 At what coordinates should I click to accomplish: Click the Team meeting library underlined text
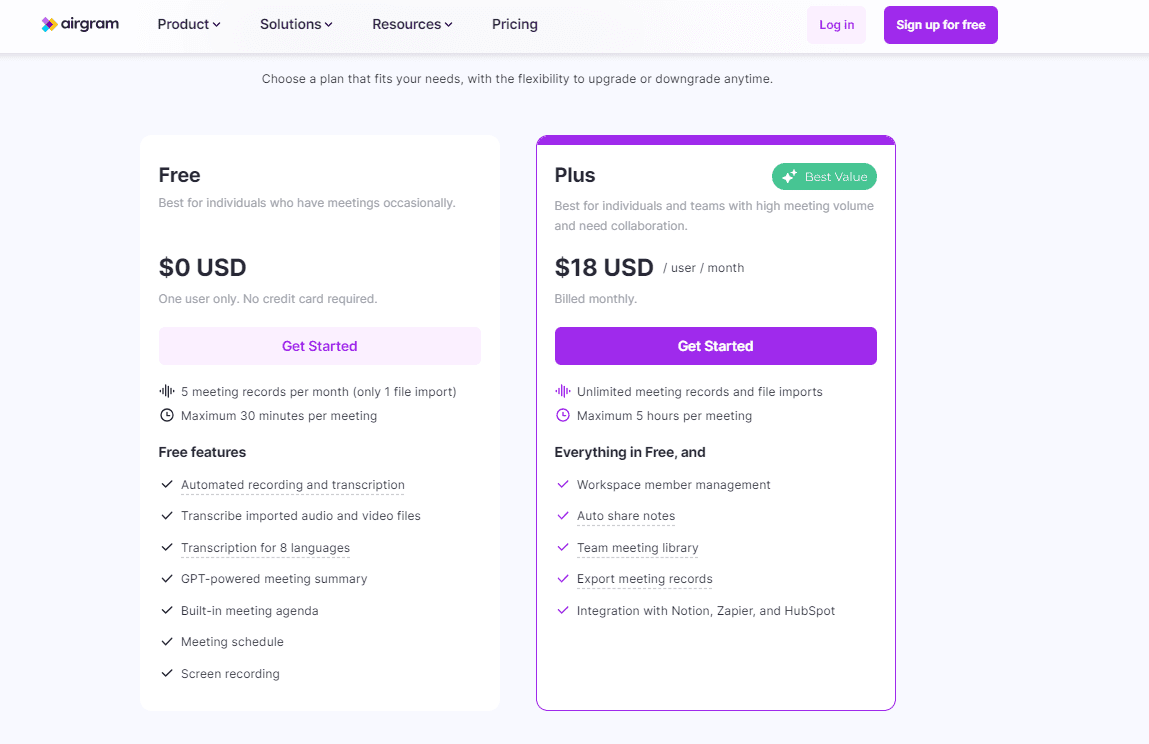[638, 548]
